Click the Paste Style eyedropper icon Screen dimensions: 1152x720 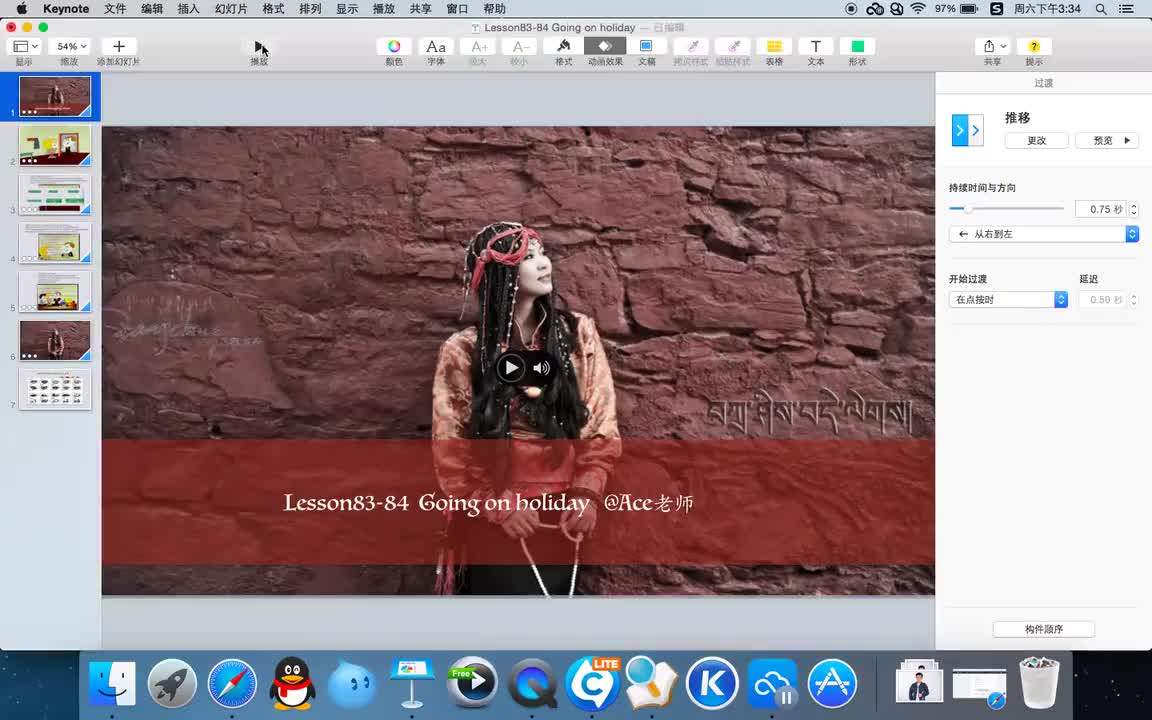click(x=732, y=46)
